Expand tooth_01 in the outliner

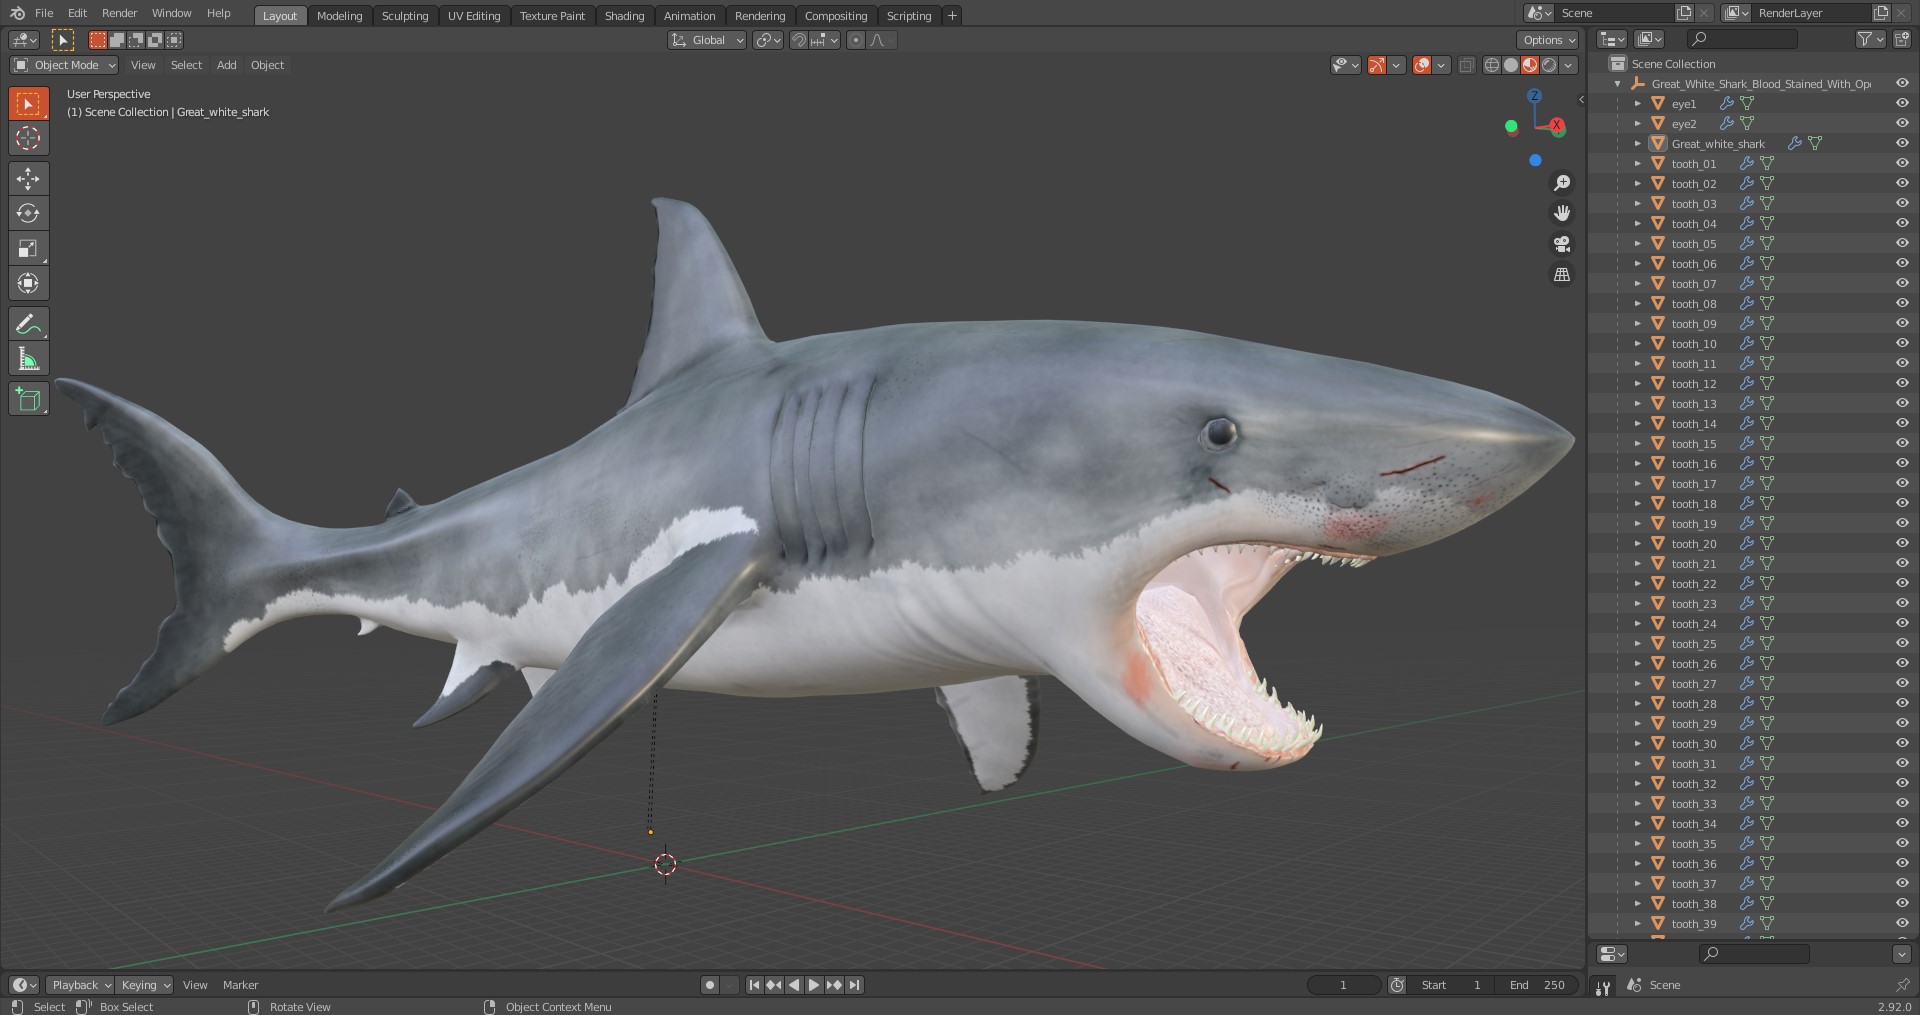1638,163
